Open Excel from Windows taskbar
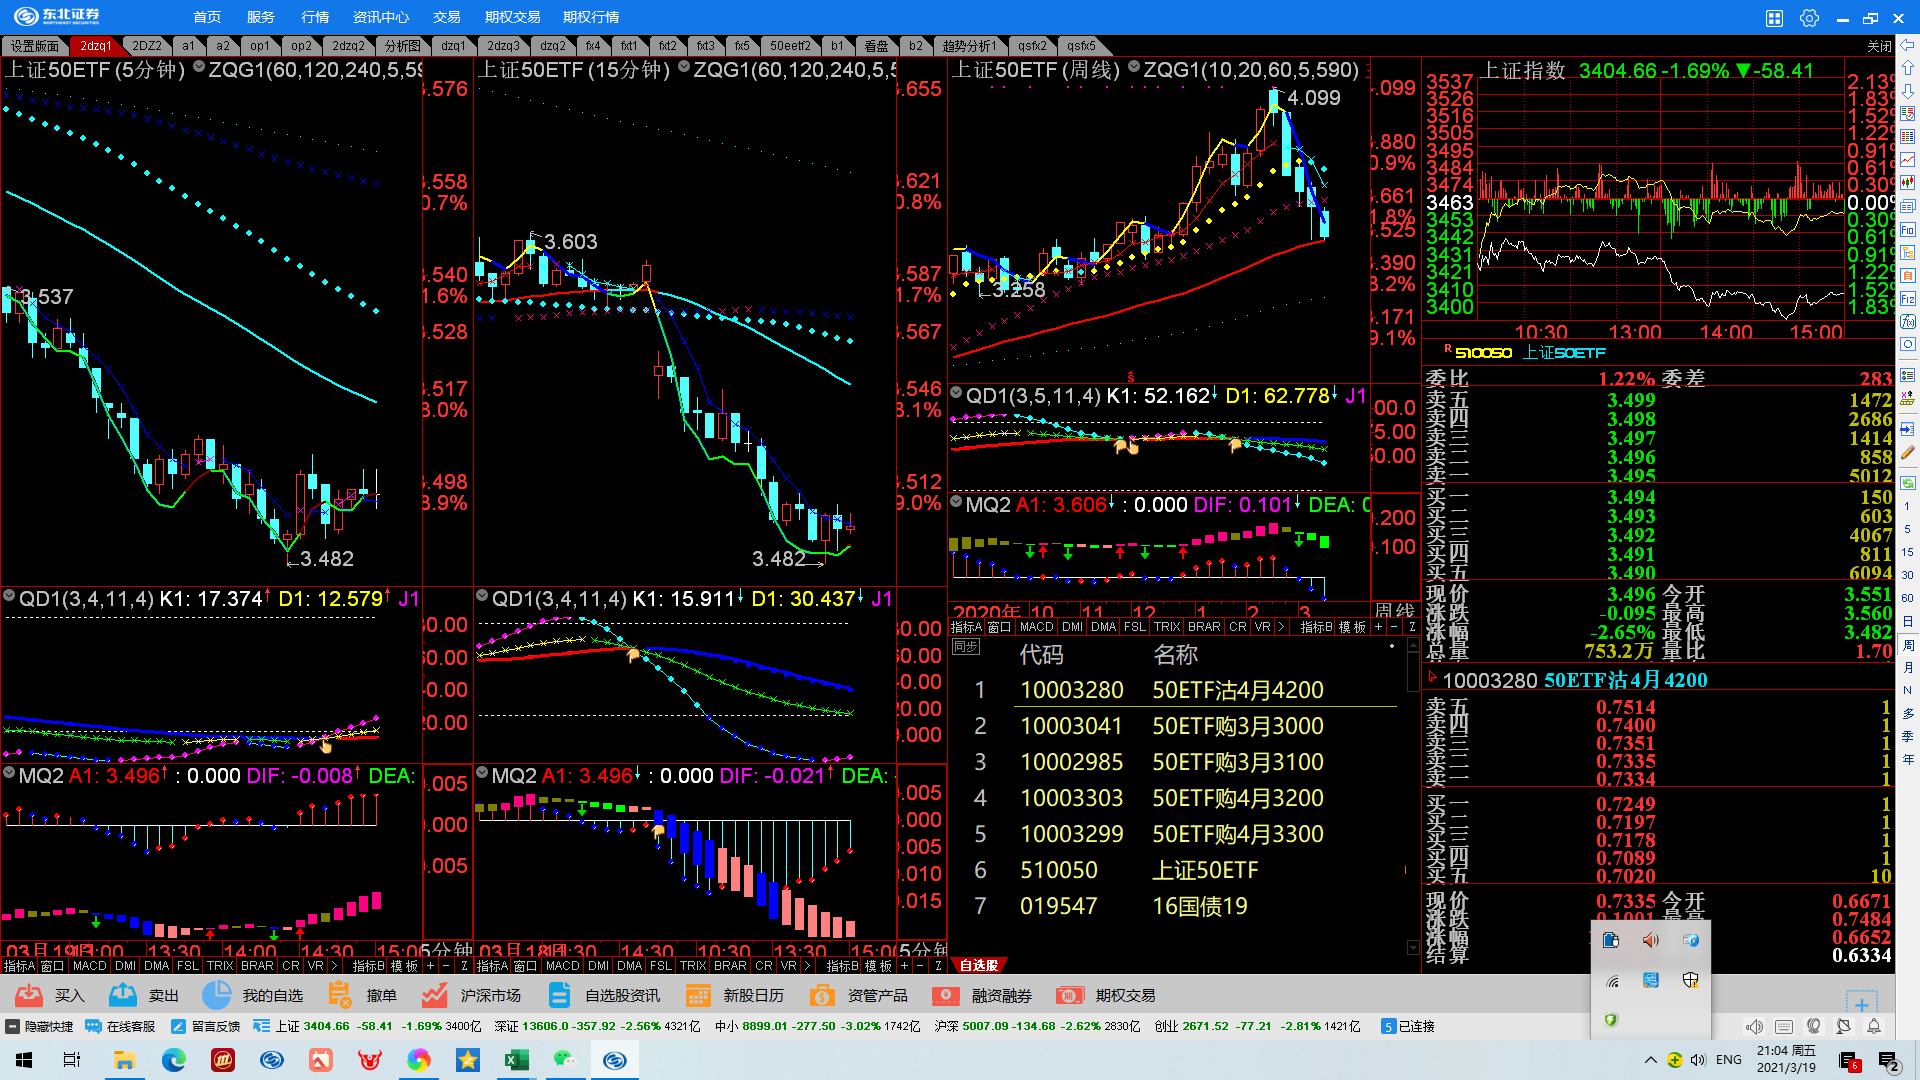1920x1080 pixels. click(517, 1060)
